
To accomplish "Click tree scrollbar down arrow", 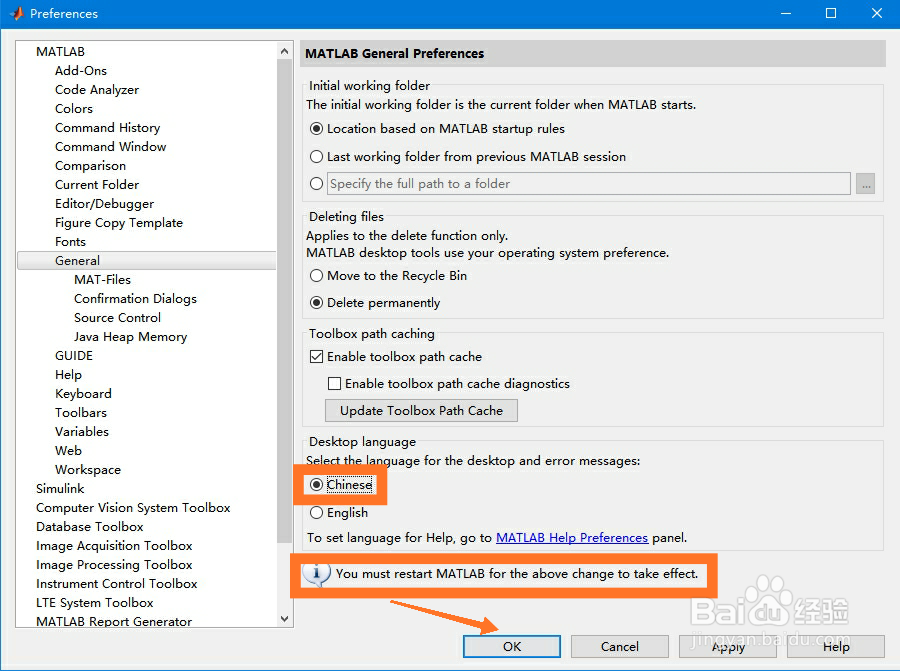I will click(x=285, y=619).
